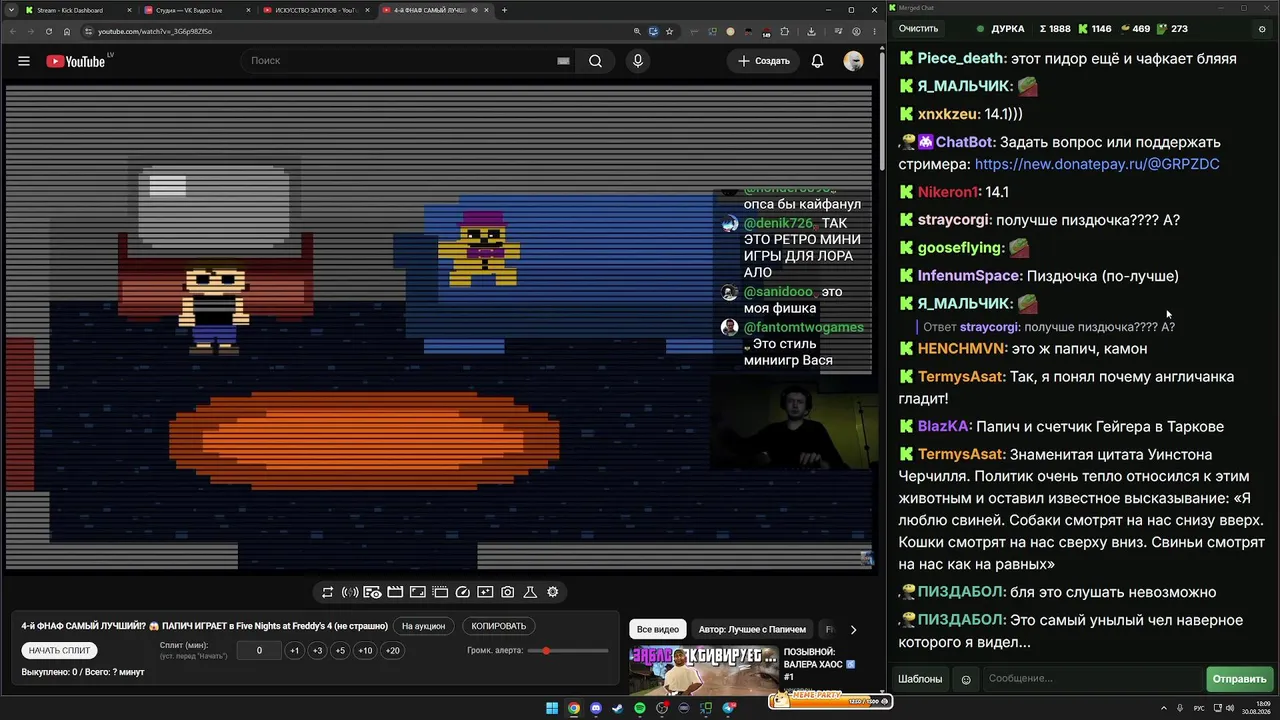1280x720 pixels.
Task: Click the chat Сообщение input field
Action: click(x=1093, y=679)
